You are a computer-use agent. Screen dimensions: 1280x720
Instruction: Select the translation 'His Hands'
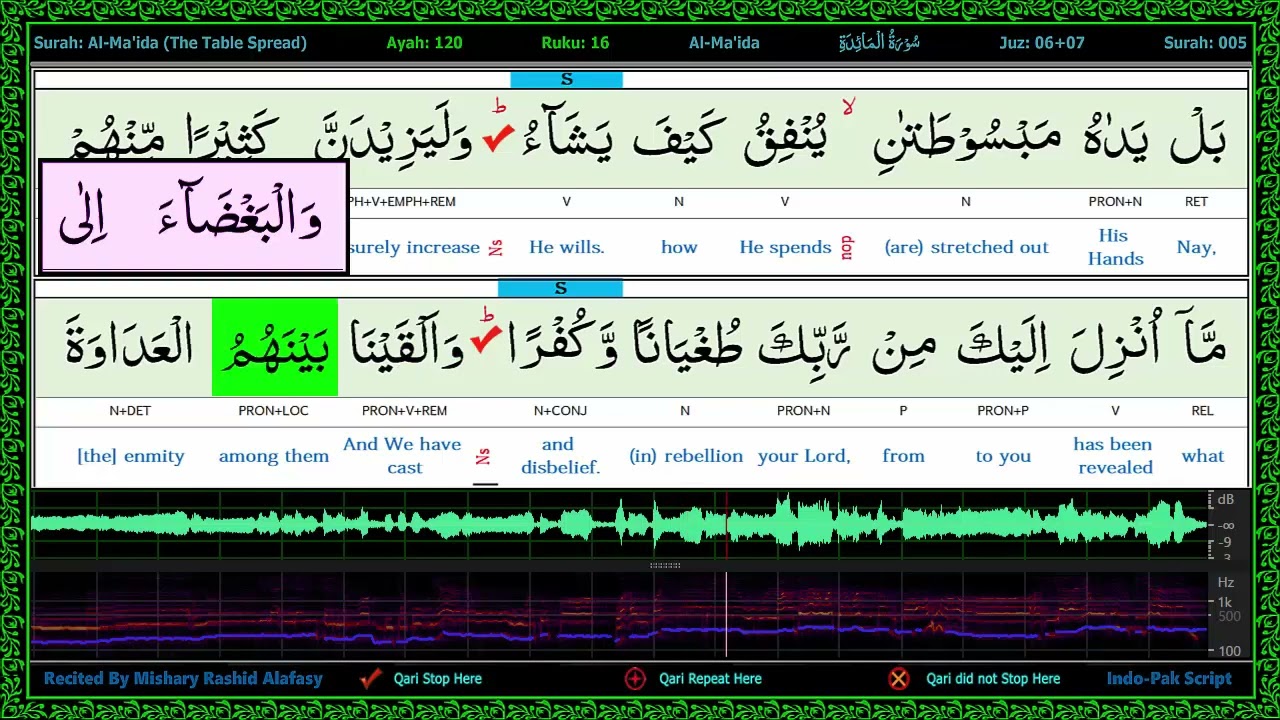(x=1115, y=247)
